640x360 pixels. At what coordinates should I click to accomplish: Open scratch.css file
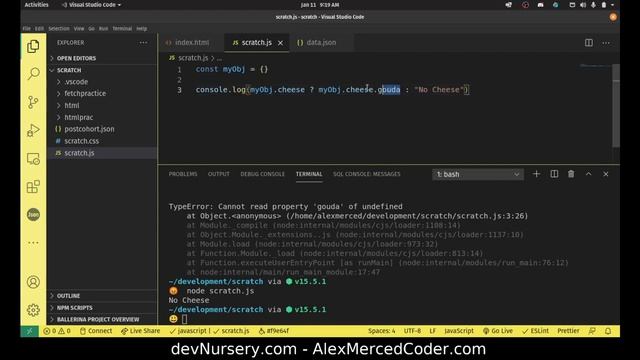pyautogui.click(x=102, y=141)
